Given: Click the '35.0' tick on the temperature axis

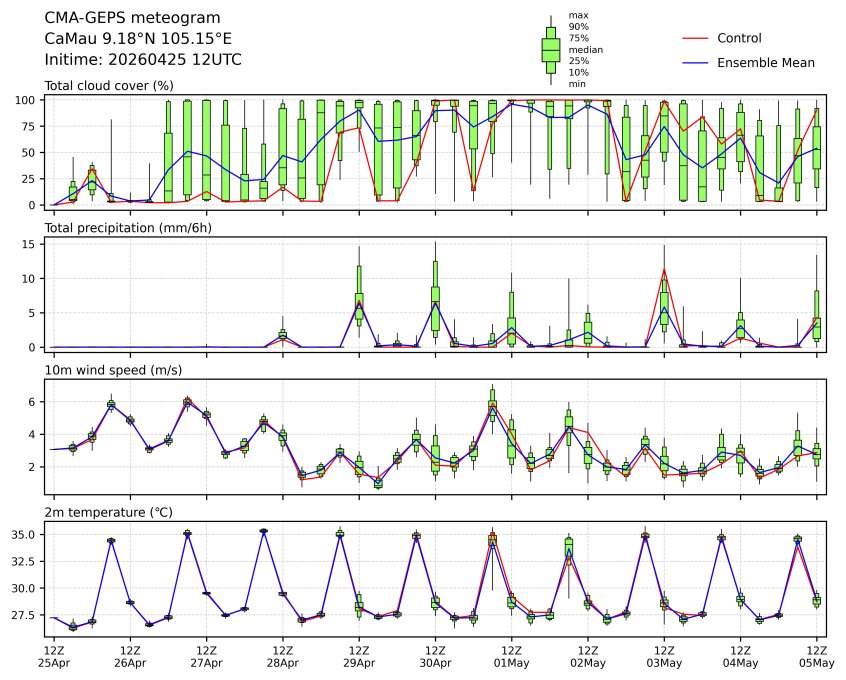Looking at the screenshot, I should pos(27,535).
